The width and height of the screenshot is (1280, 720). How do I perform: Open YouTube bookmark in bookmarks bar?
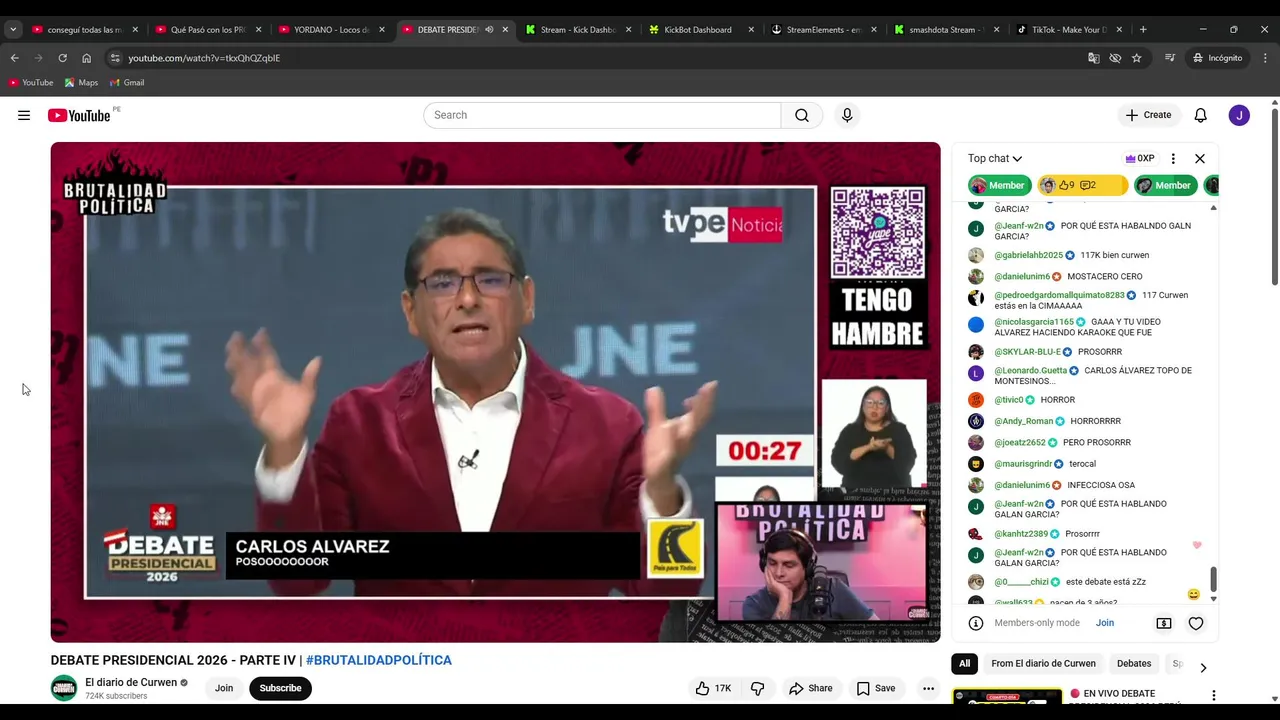click(31, 82)
